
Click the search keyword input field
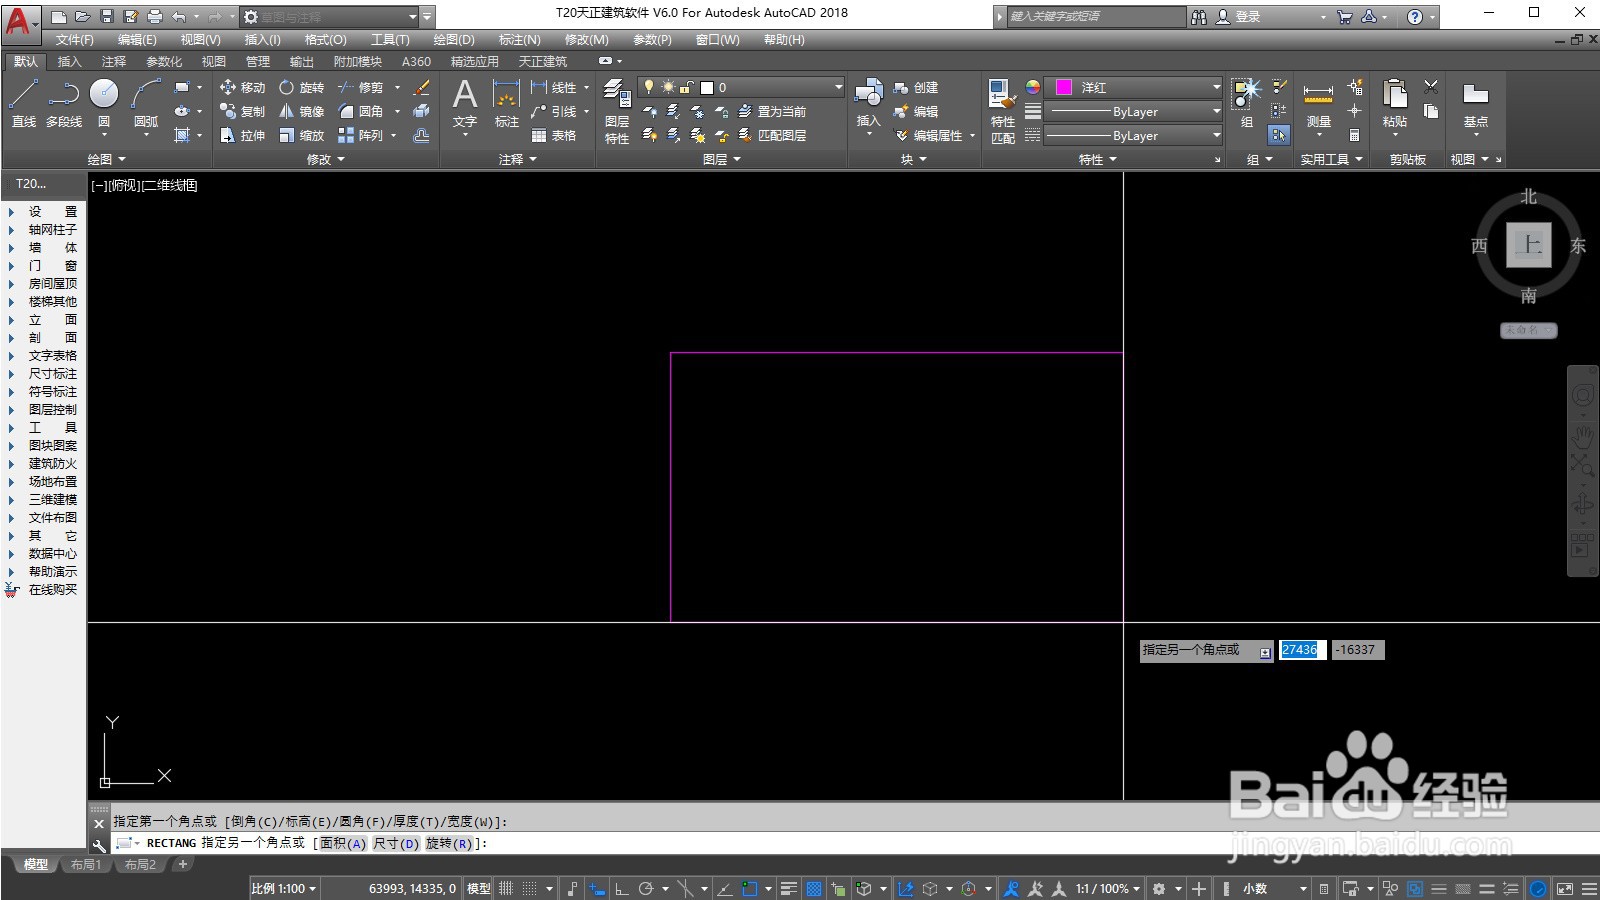(x=1094, y=17)
